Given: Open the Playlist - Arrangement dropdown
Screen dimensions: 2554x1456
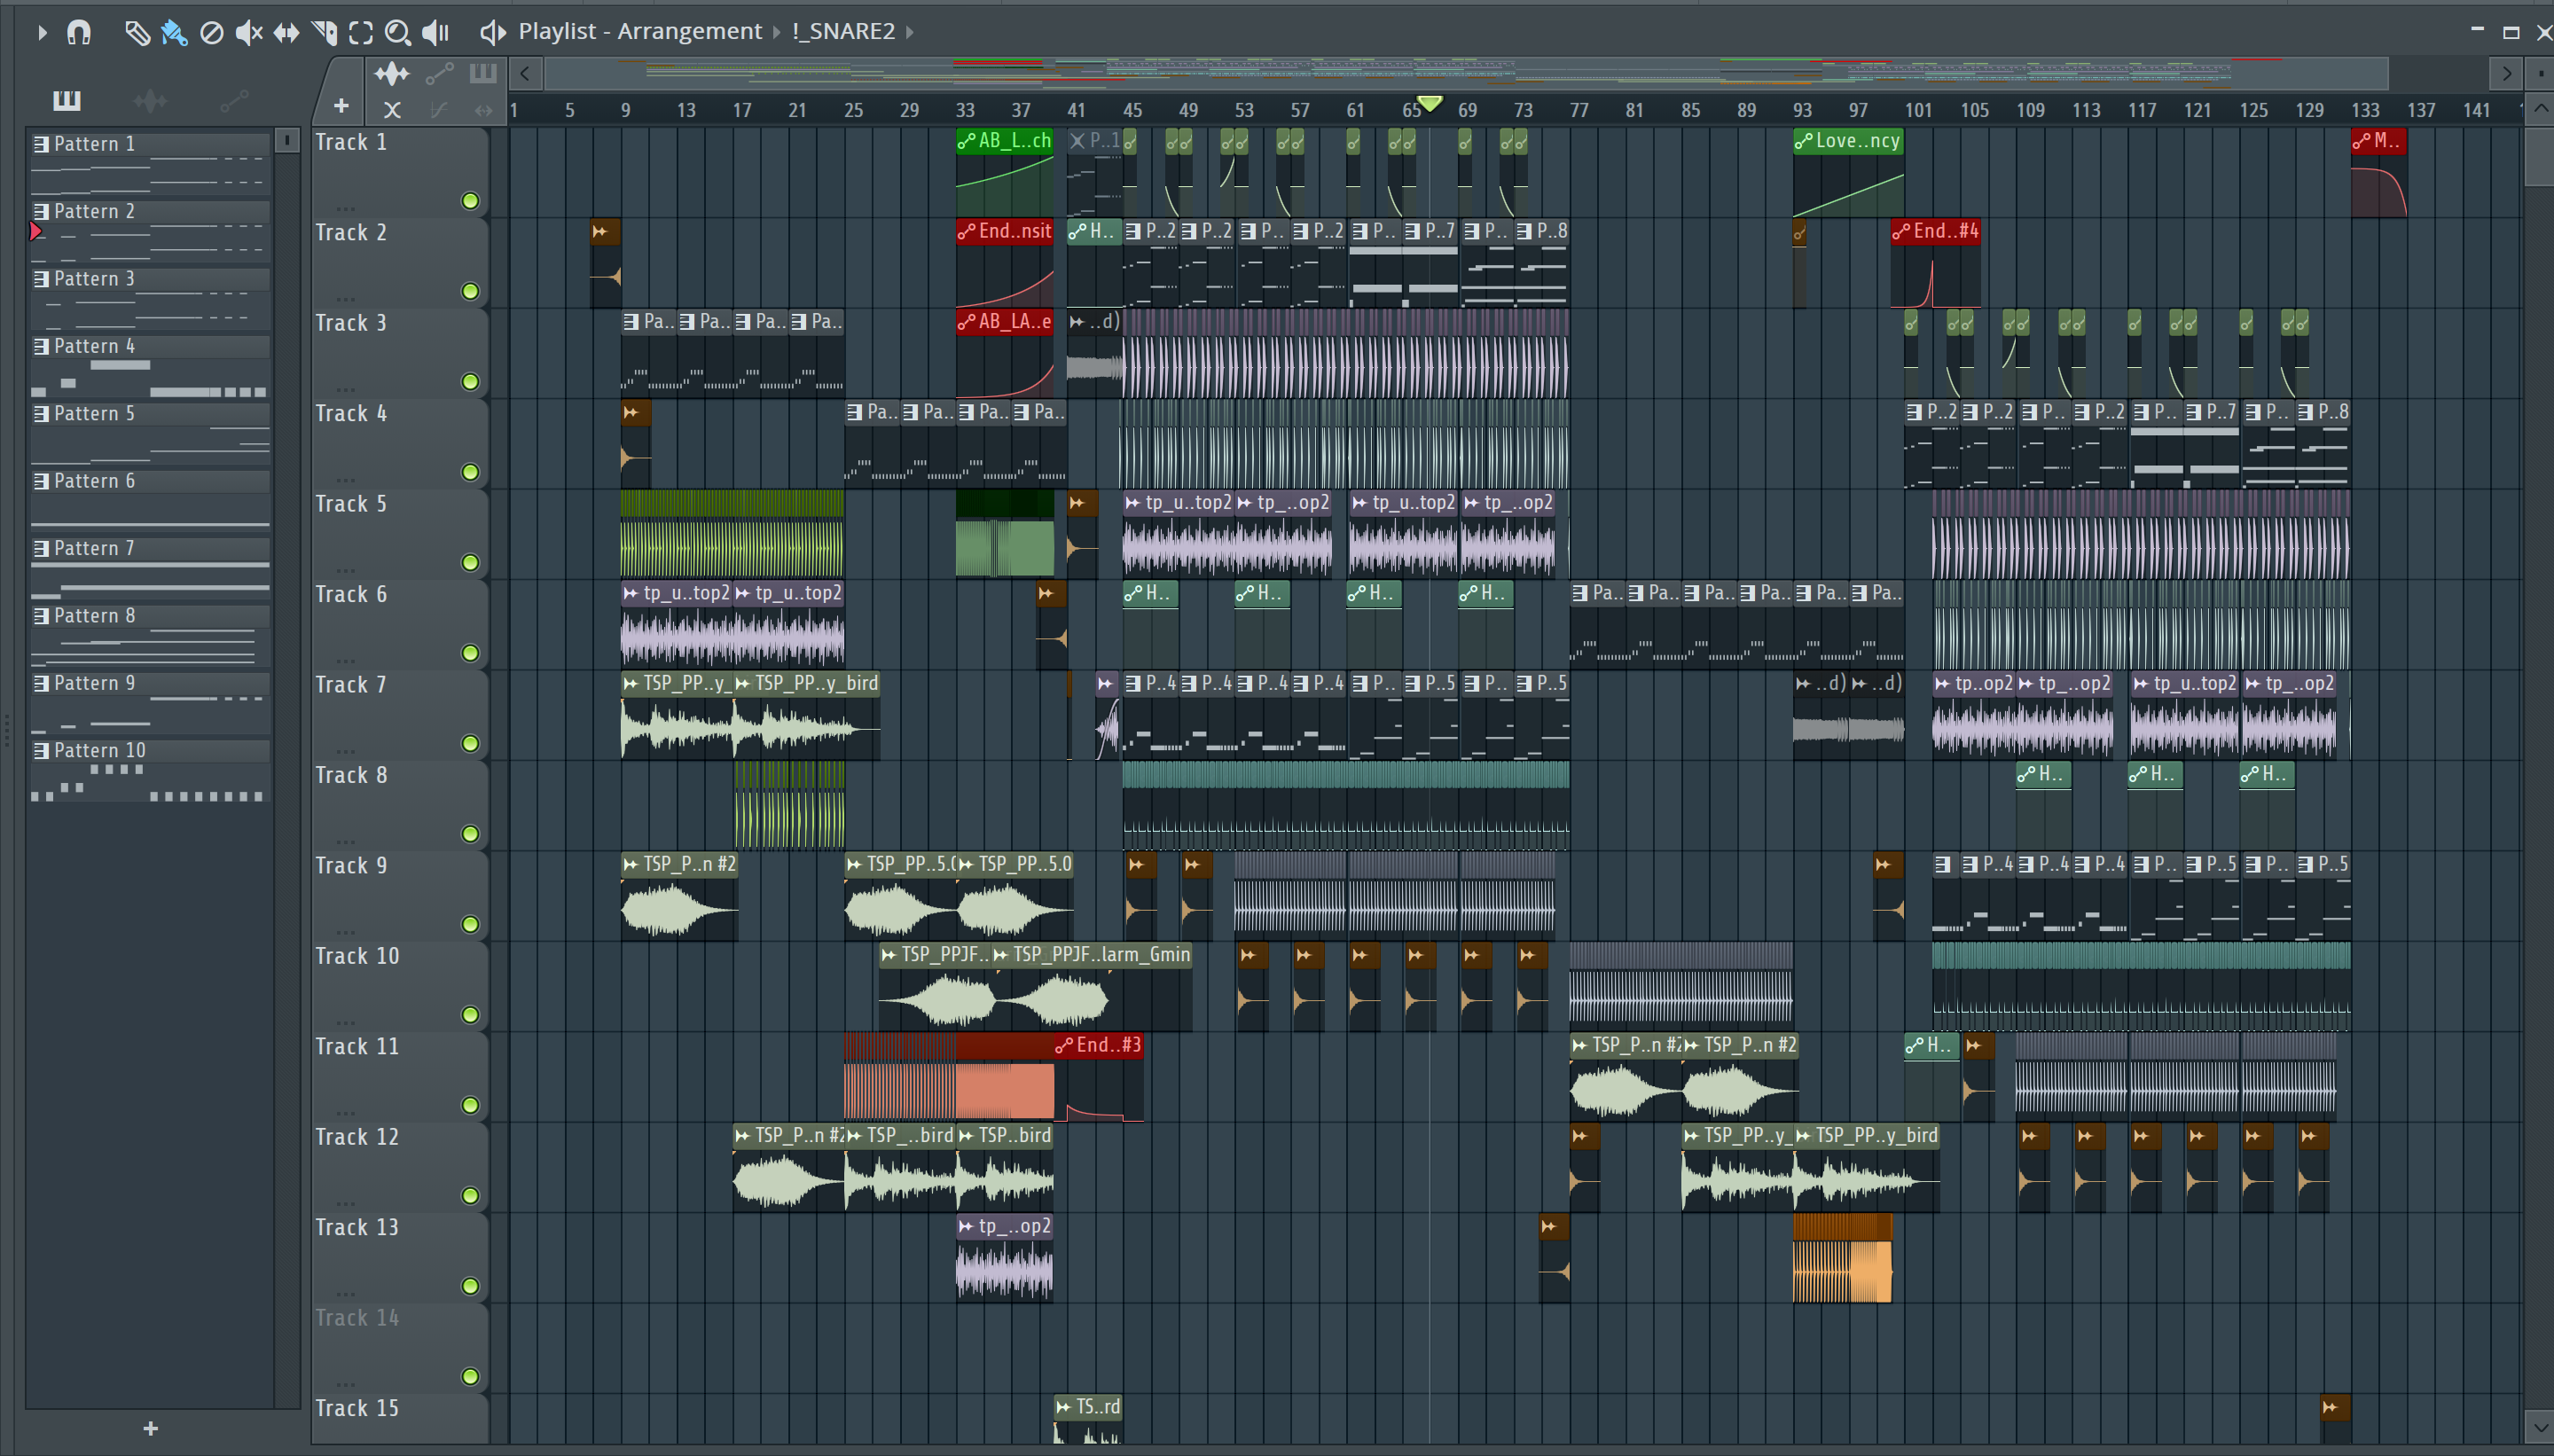Looking at the screenshot, I should click(x=640, y=31).
